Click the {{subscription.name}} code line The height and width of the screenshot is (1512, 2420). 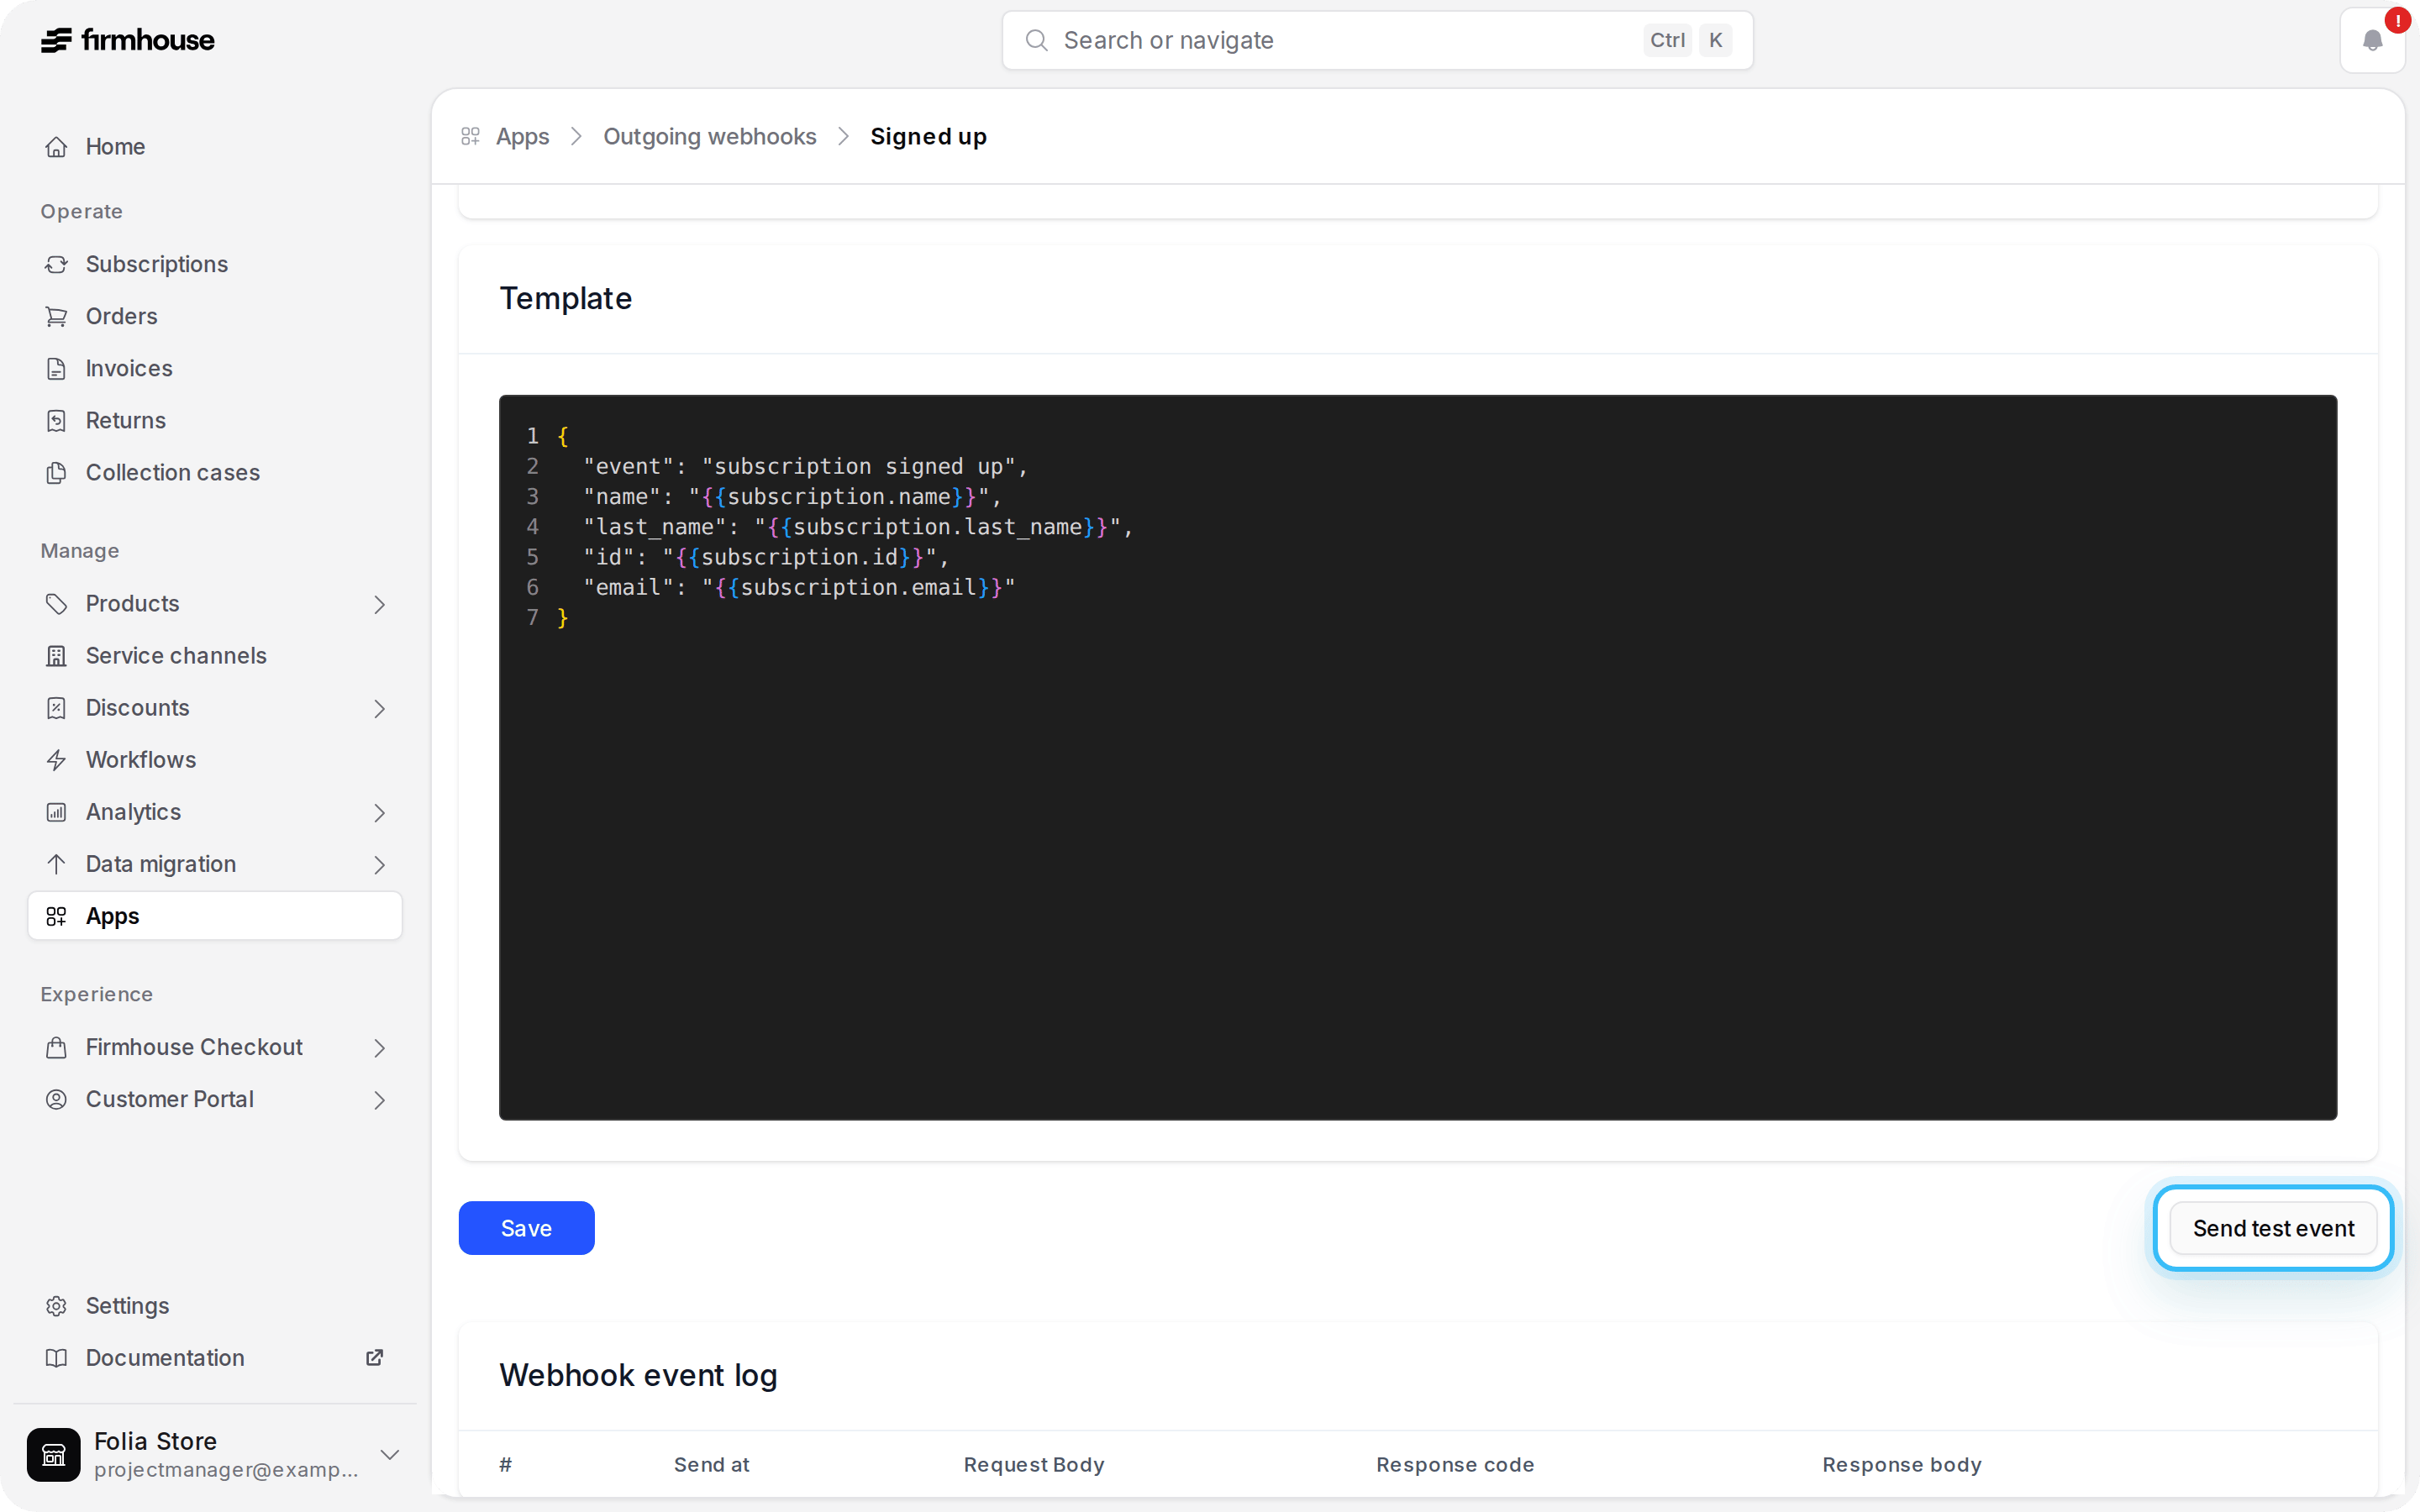tap(792, 496)
